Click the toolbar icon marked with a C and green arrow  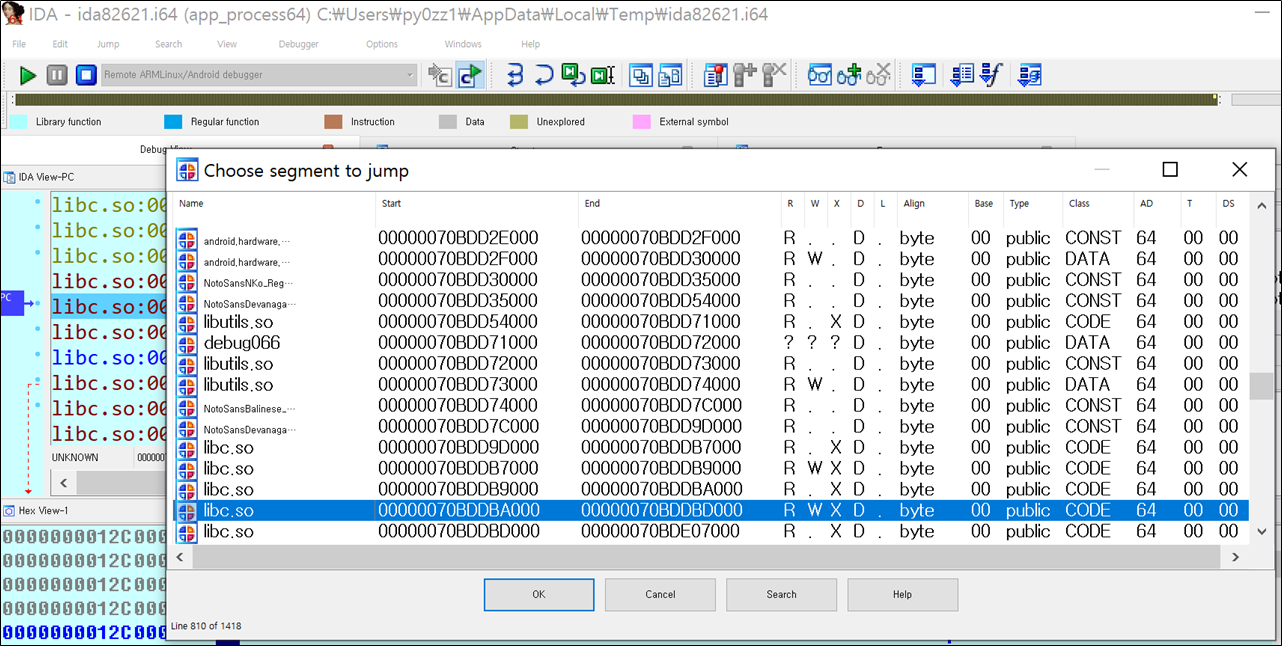(x=470, y=75)
